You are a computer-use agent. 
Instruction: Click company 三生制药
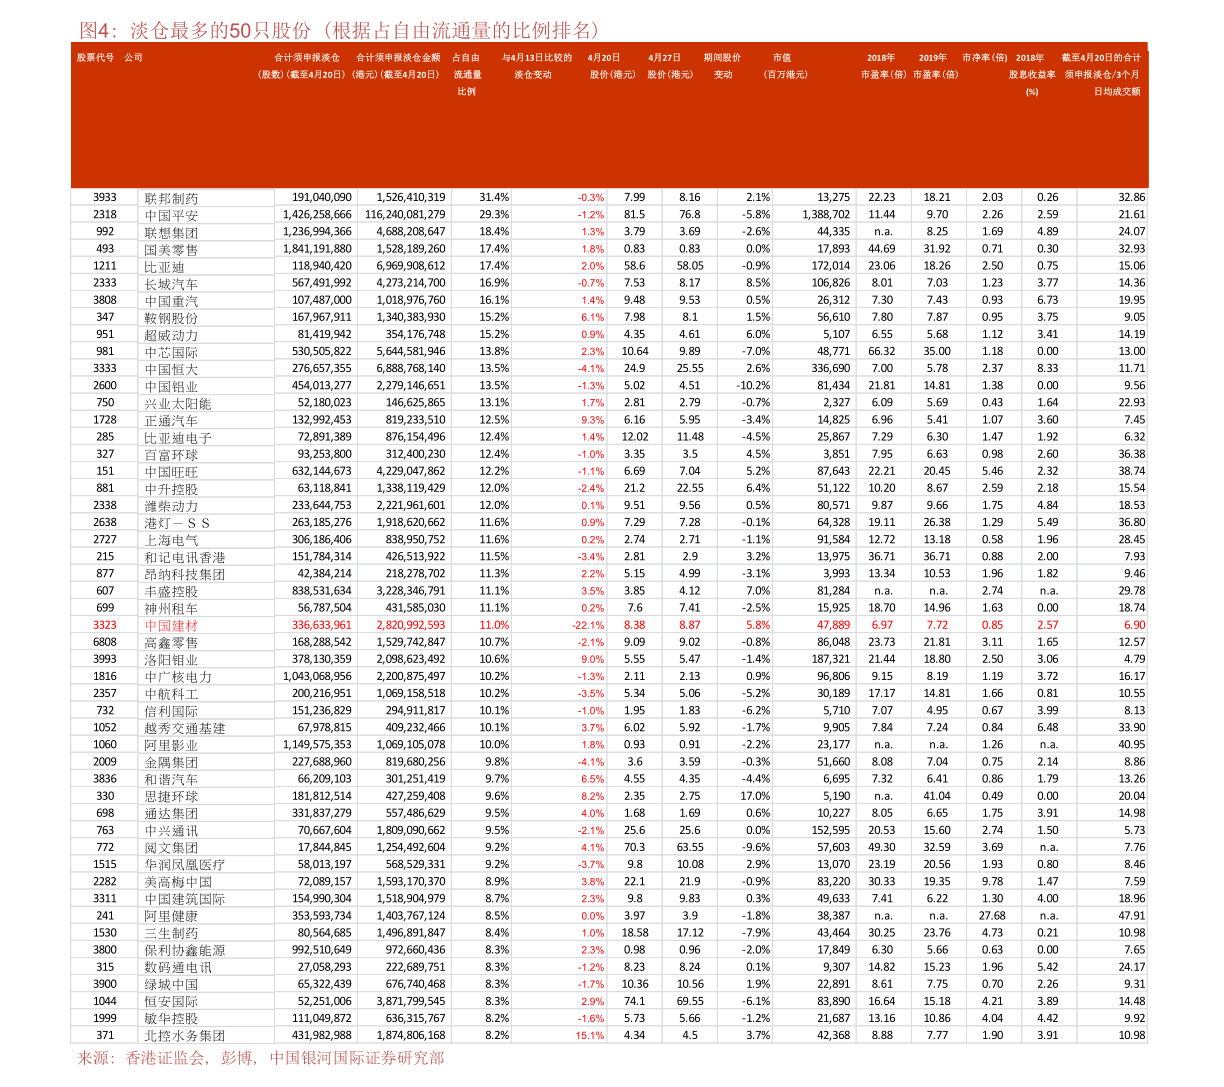tap(171, 933)
